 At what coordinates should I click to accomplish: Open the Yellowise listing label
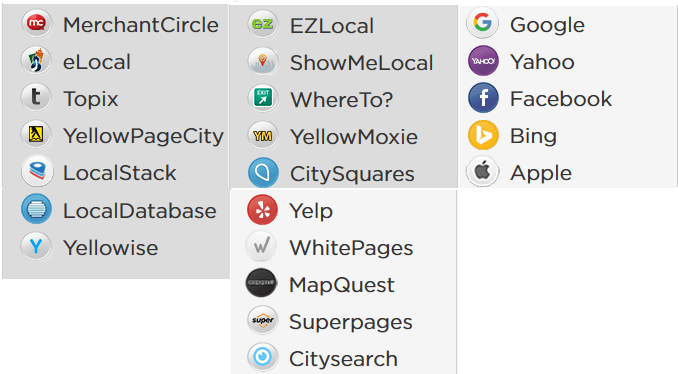click(111, 248)
